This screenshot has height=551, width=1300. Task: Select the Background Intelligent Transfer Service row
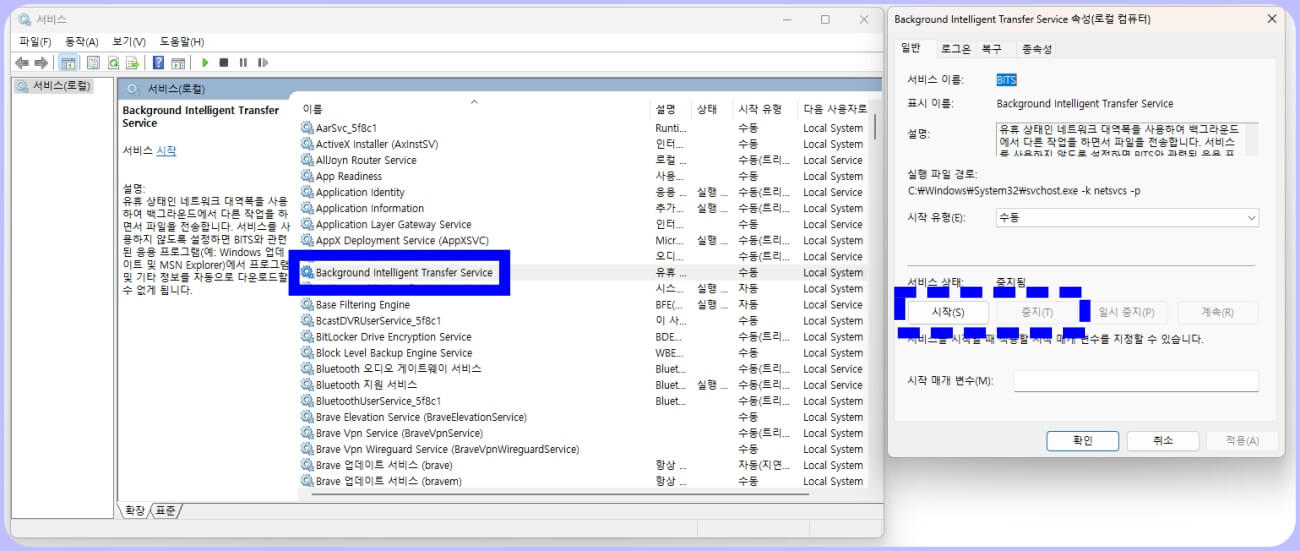582,272
